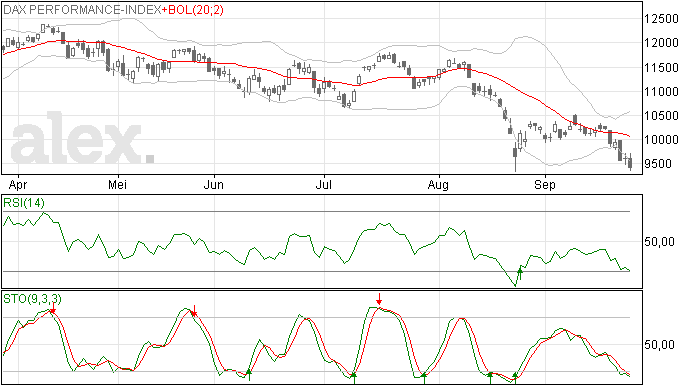
Task: Click the Jun month label
Action: (213, 184)
